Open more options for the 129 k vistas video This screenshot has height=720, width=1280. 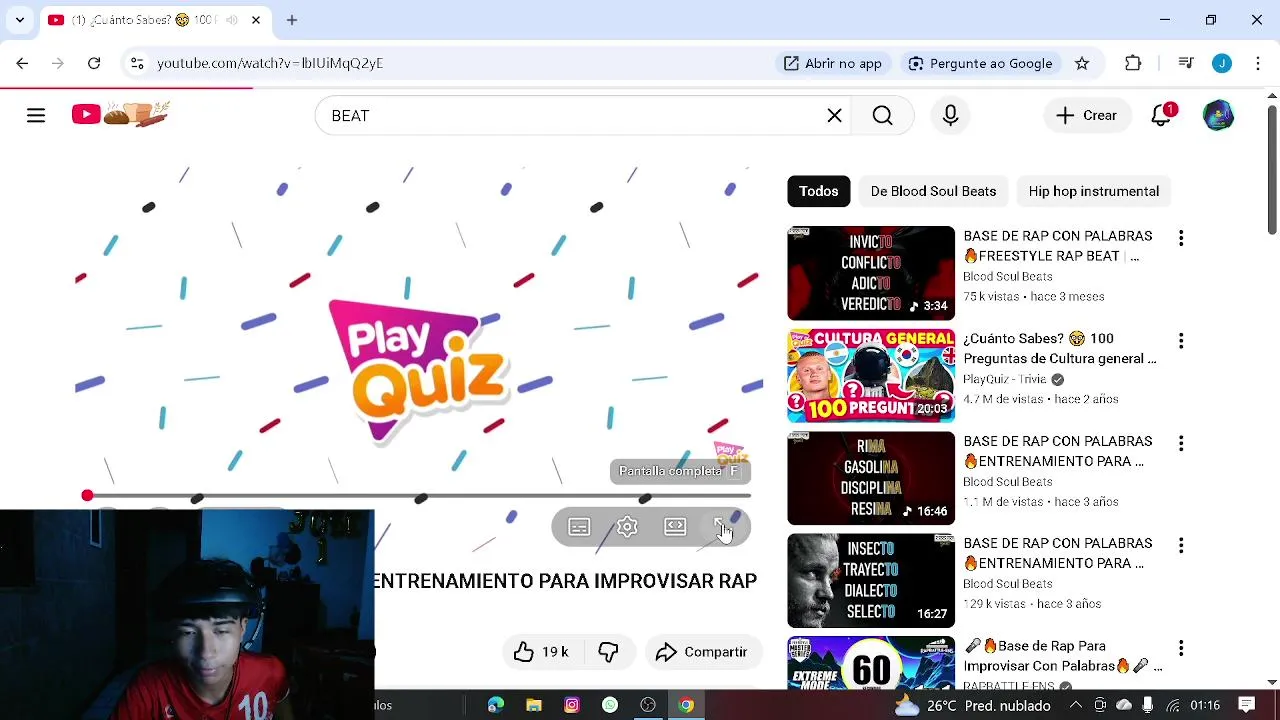[x=1181, y=546]
